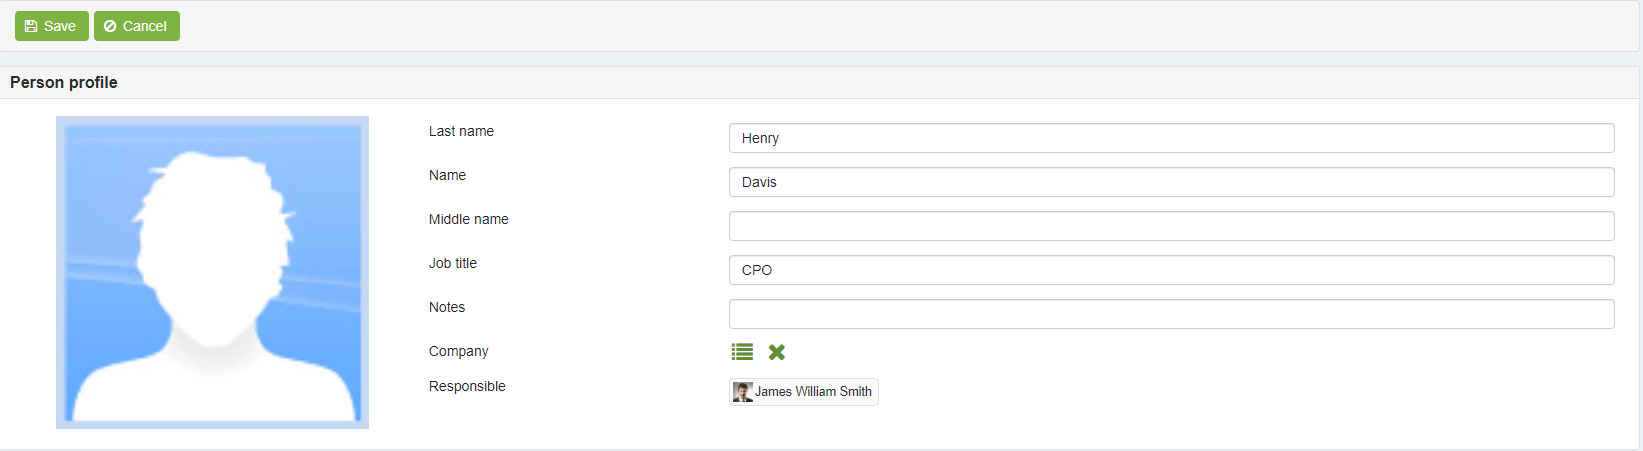Open the company selection list icon
Screen dimensions: 1643x451
[x=742, y=352]
